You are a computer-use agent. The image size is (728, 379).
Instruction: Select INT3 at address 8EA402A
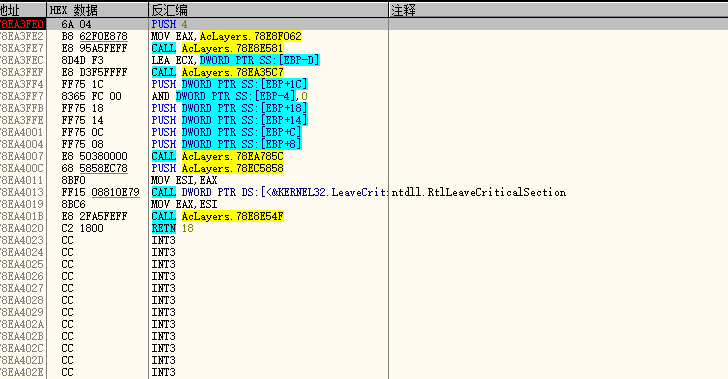click(163, 325)
